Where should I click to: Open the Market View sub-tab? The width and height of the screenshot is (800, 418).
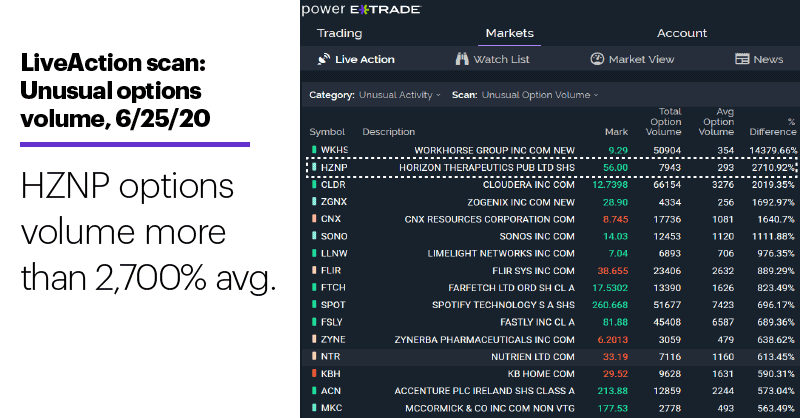[x=632, y=59]
